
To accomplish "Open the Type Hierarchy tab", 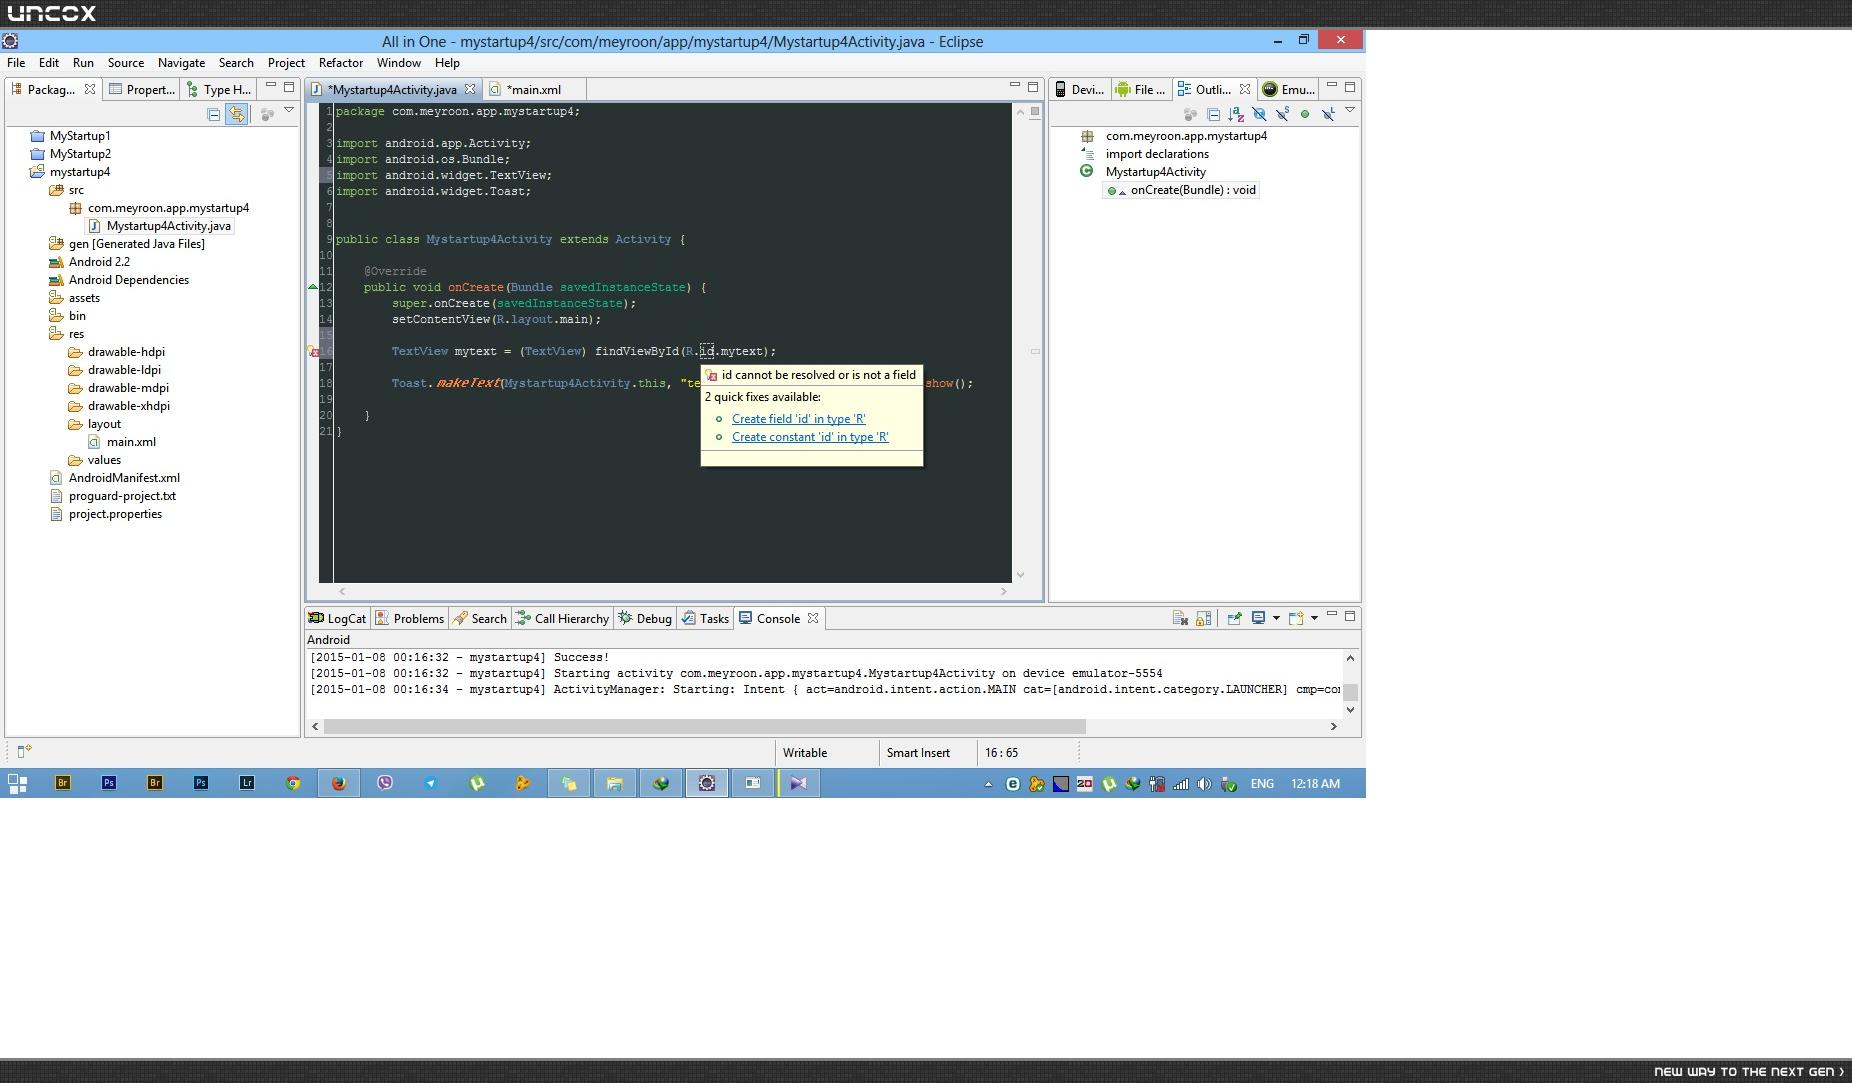I will [x=218, y=90].
